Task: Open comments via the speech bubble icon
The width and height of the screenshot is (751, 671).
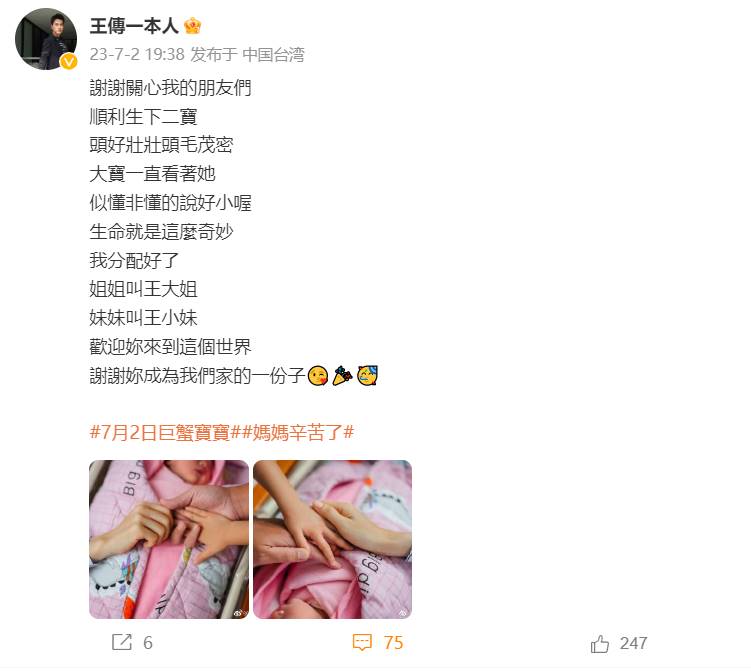Action: pos(362,642)
